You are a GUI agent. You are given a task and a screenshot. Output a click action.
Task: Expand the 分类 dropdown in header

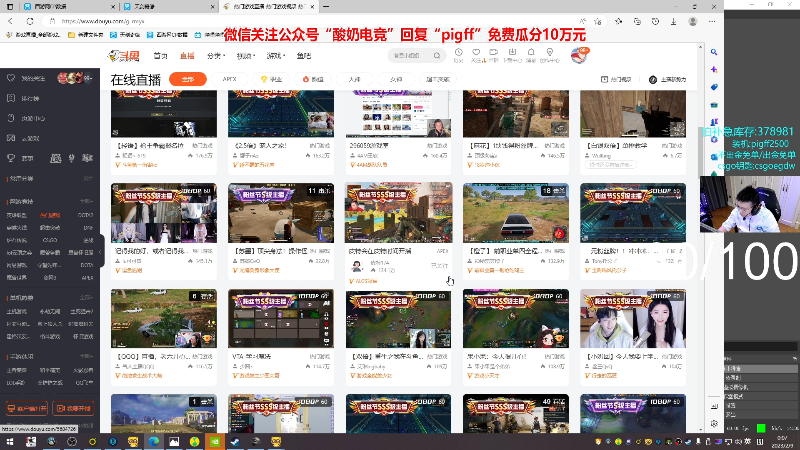(x=216, y=56)
